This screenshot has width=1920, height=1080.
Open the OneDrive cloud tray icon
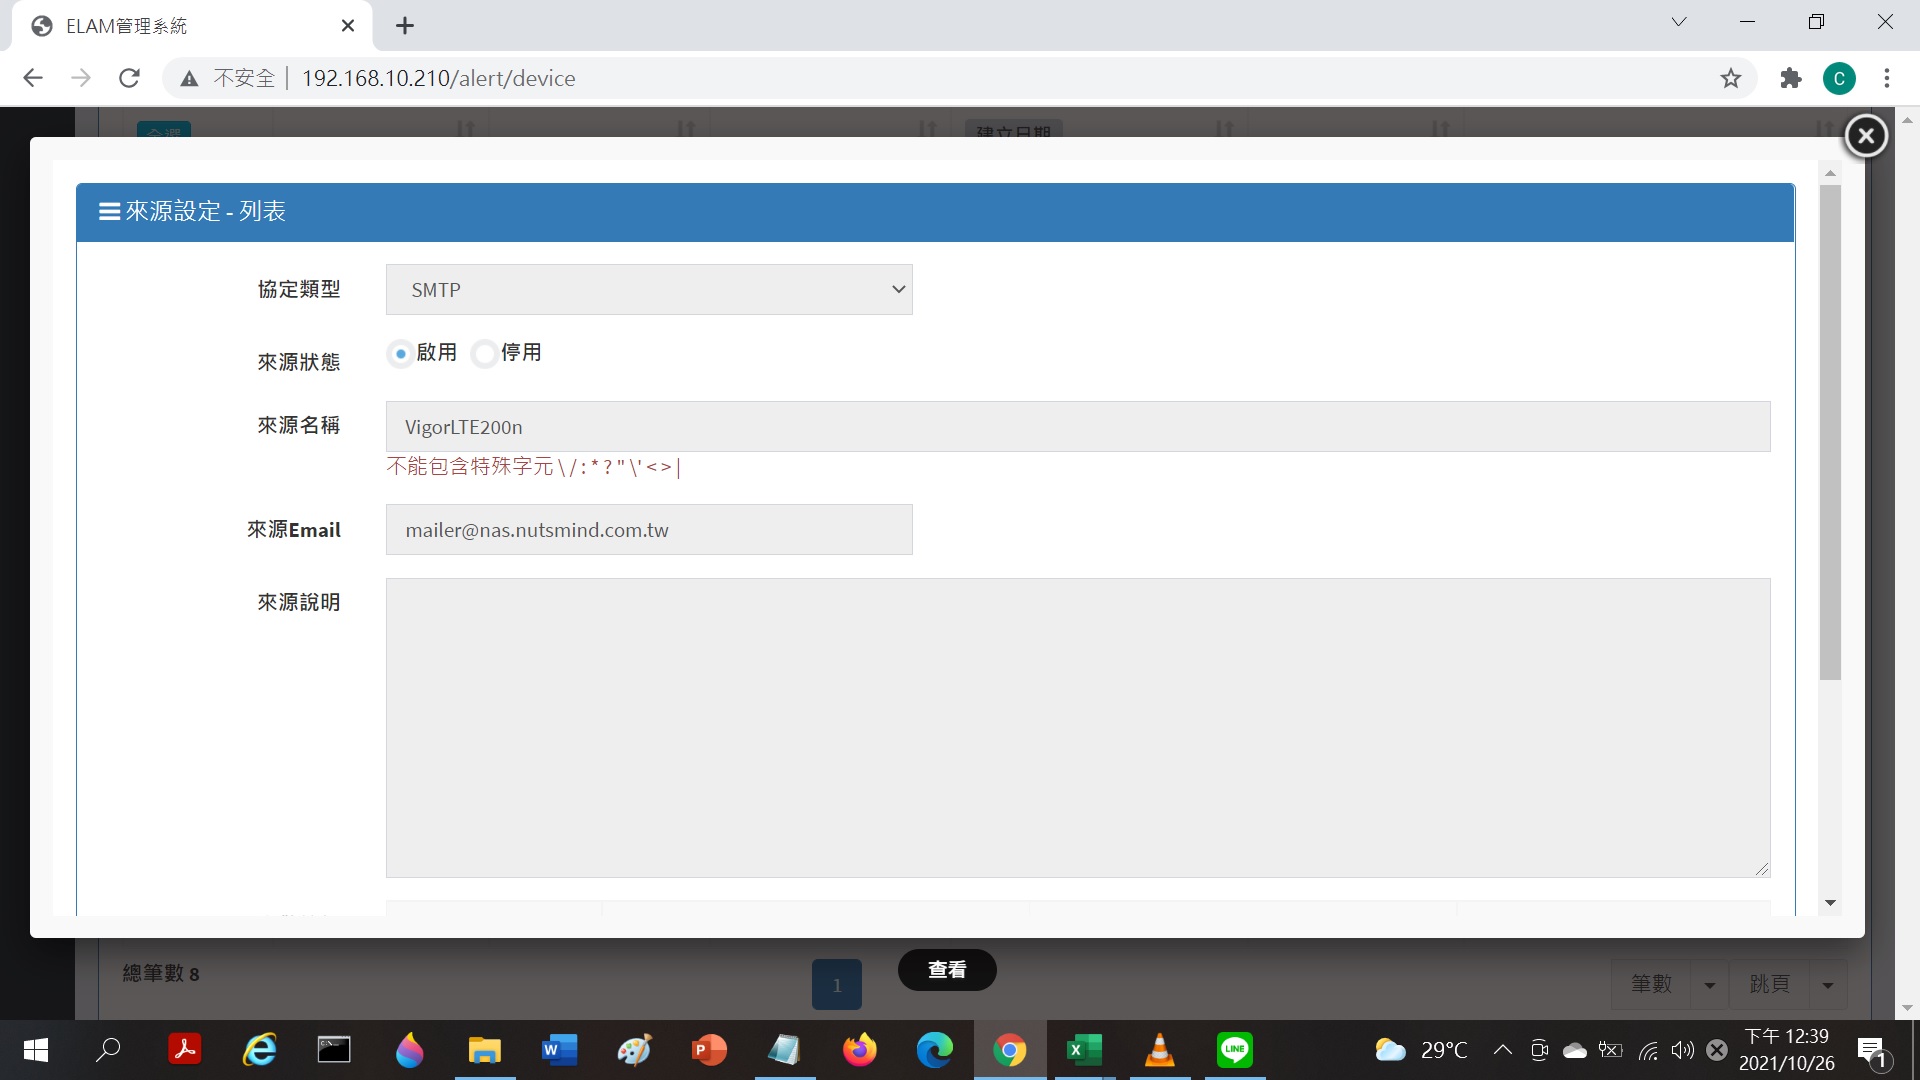[1575, 1050]
